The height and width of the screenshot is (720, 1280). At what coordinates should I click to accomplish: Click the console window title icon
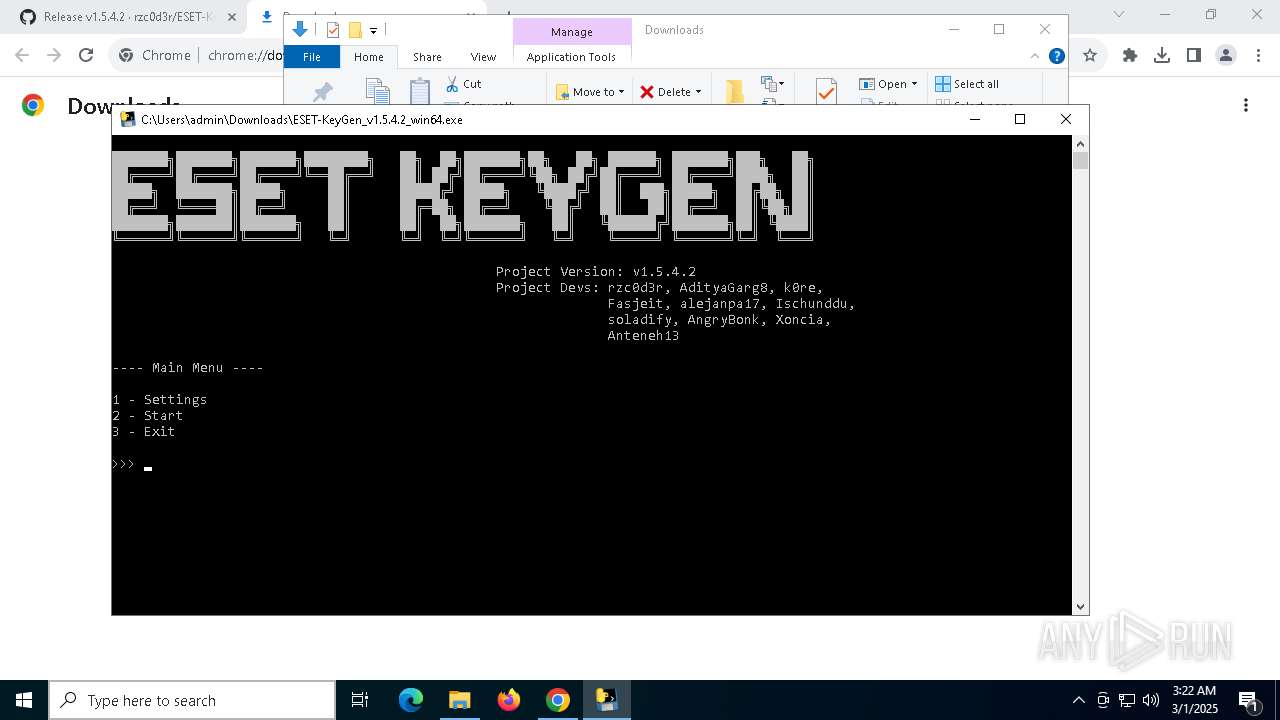(x=128, y=119)
